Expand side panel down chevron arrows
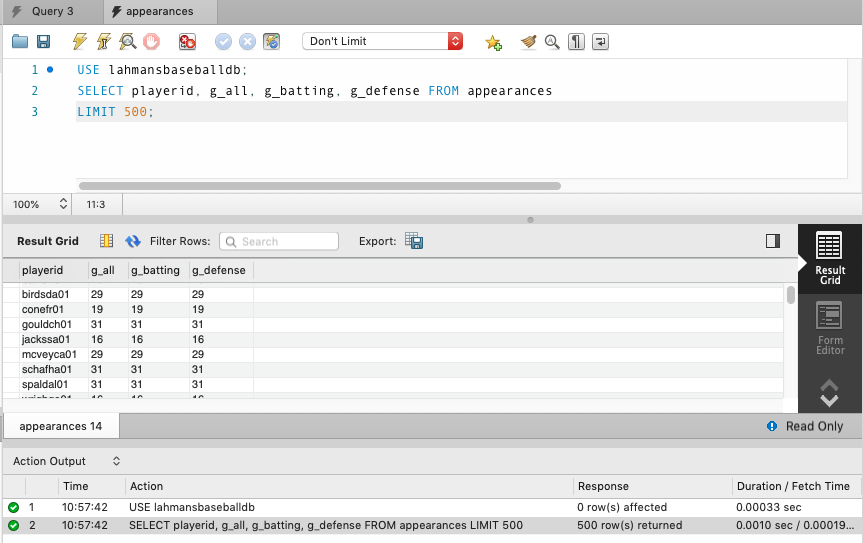 coord(829,401)
